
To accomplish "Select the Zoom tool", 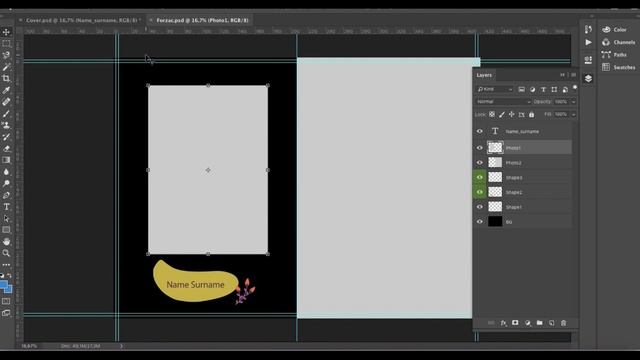I will pos(6,253).
